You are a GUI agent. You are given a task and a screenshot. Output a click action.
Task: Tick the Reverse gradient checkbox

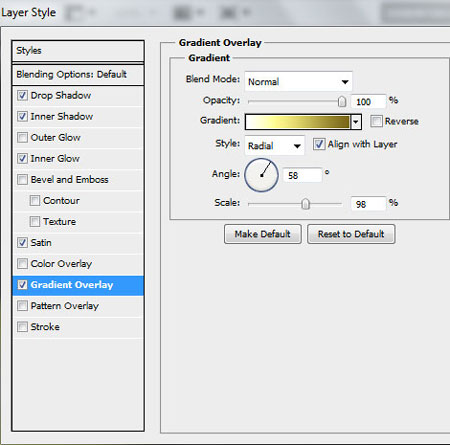(x=376, y=121)
